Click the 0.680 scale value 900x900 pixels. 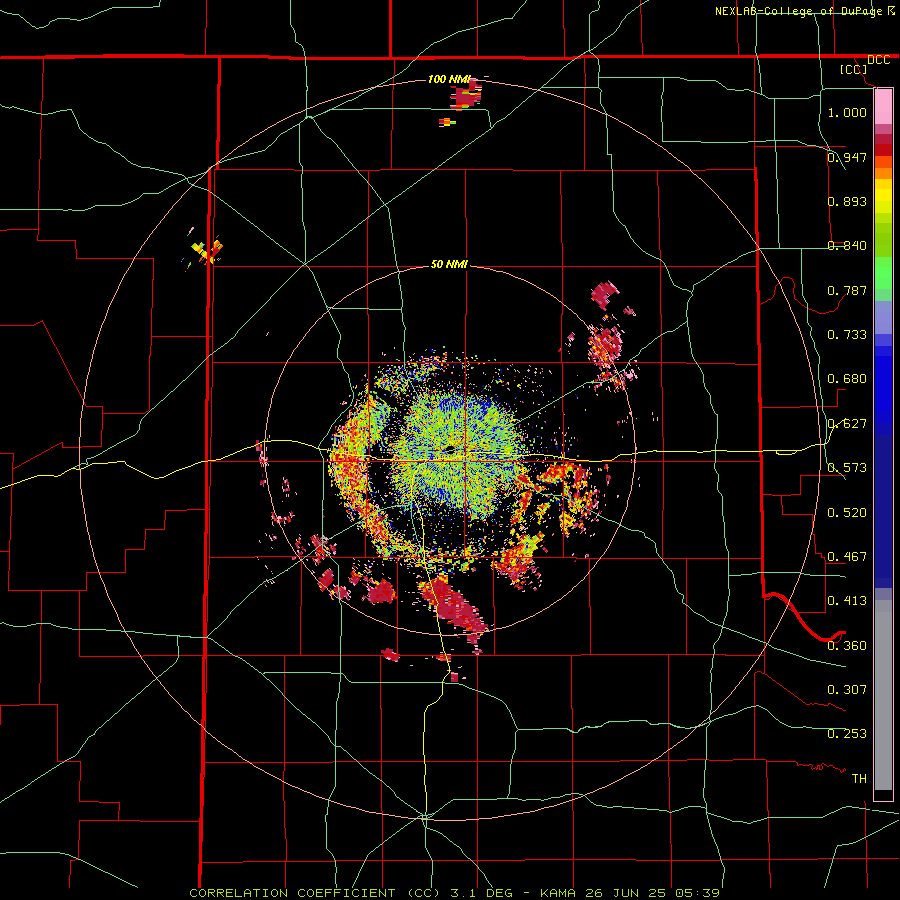click(847, 379)
